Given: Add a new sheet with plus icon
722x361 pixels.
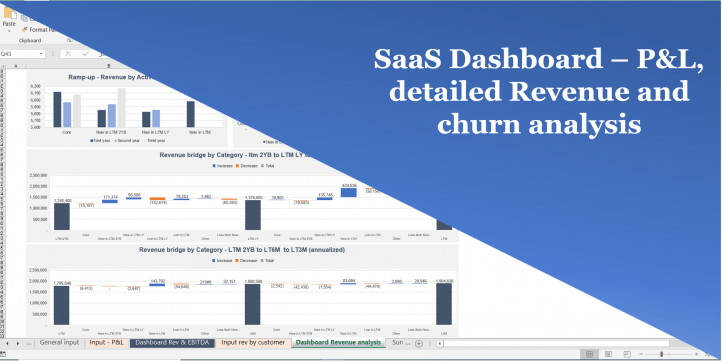Looking at the screenshot, I should coord(419,343).
